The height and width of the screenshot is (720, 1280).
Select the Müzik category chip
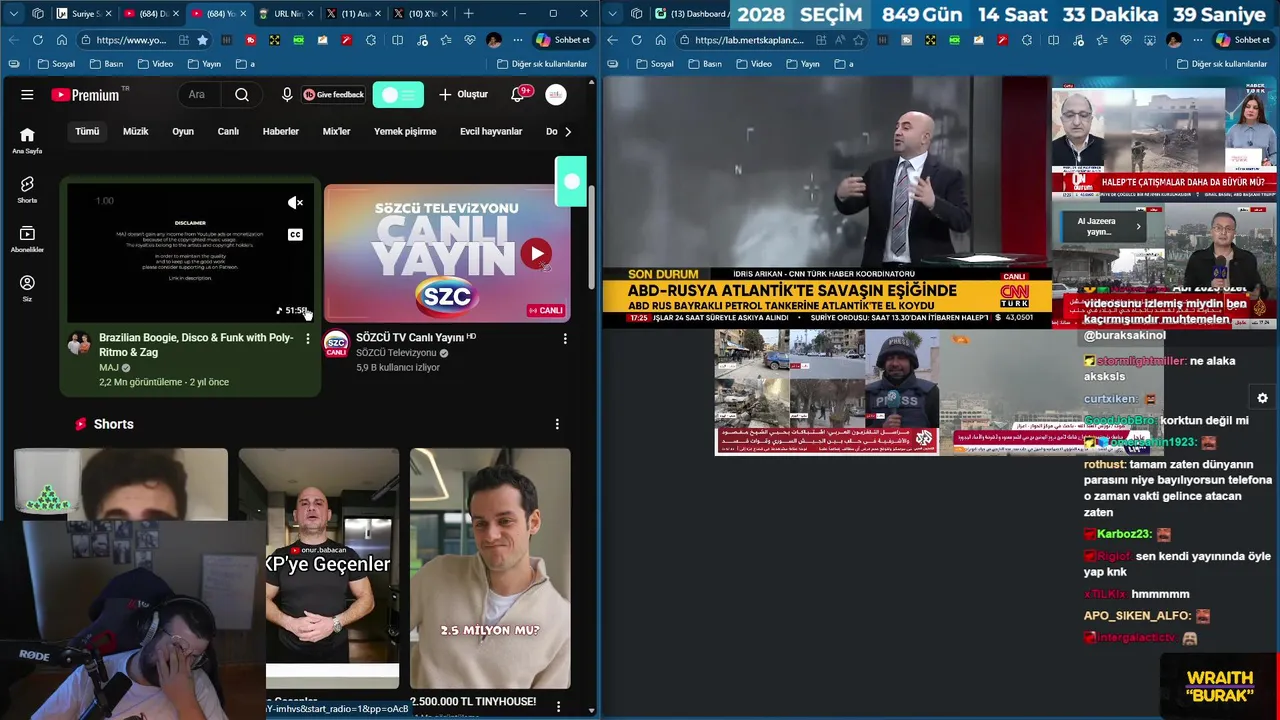135,132
